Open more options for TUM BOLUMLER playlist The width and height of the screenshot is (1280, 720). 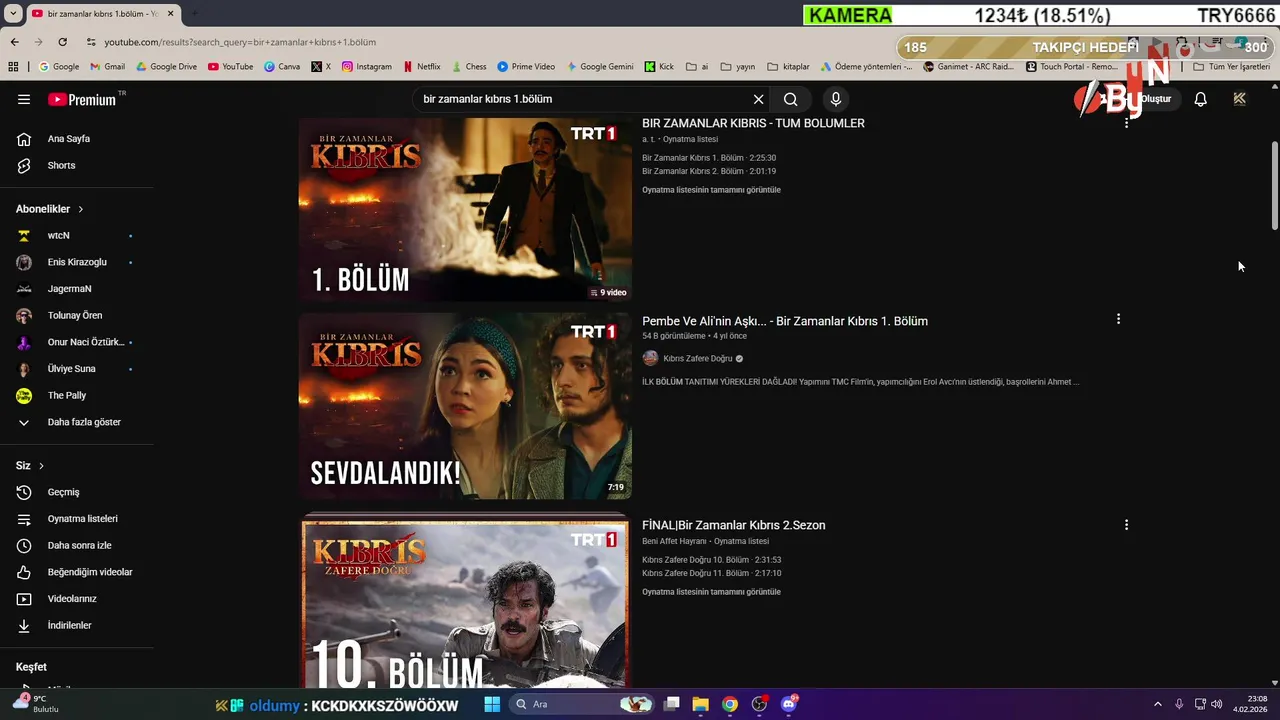[1126, 123]
